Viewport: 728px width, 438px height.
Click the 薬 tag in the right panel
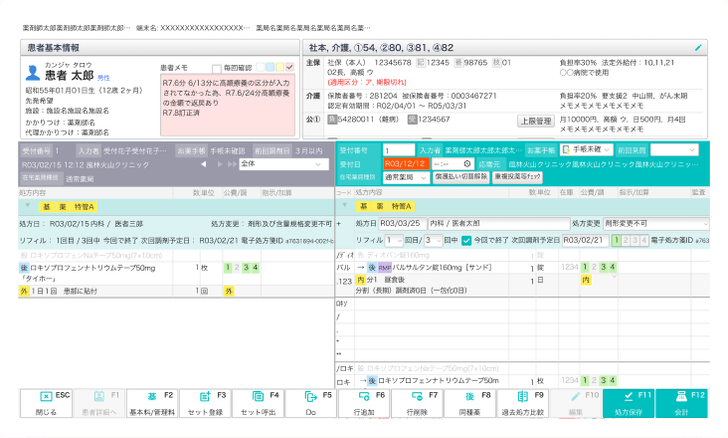379,206
